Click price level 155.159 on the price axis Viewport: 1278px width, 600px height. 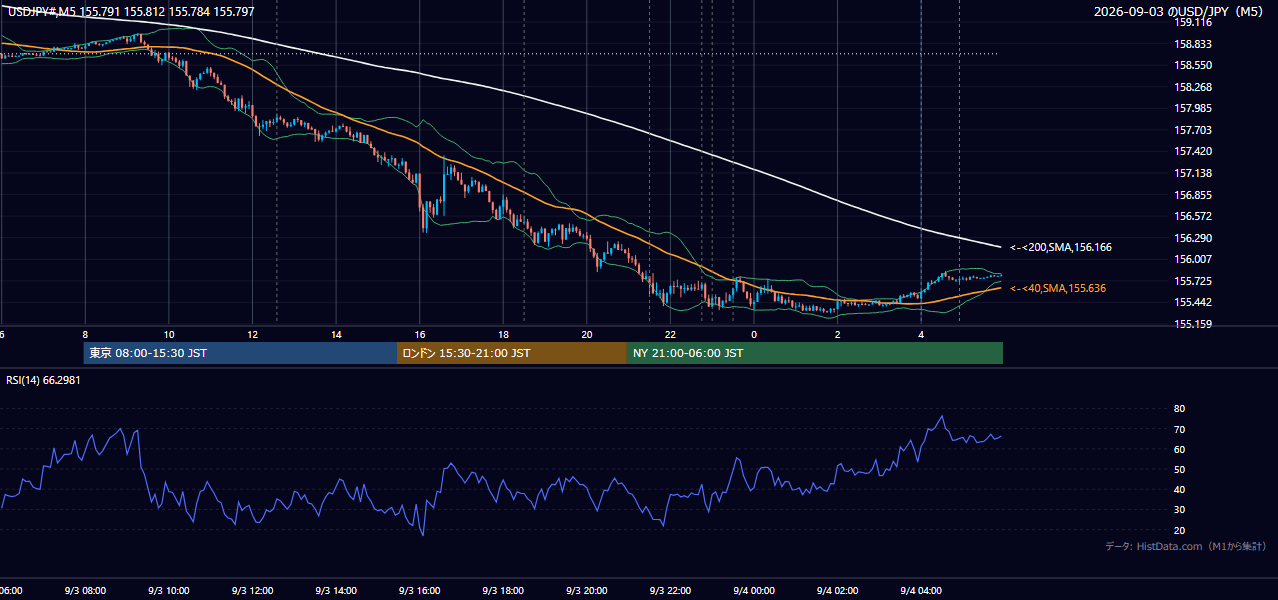coord(1192,324)
